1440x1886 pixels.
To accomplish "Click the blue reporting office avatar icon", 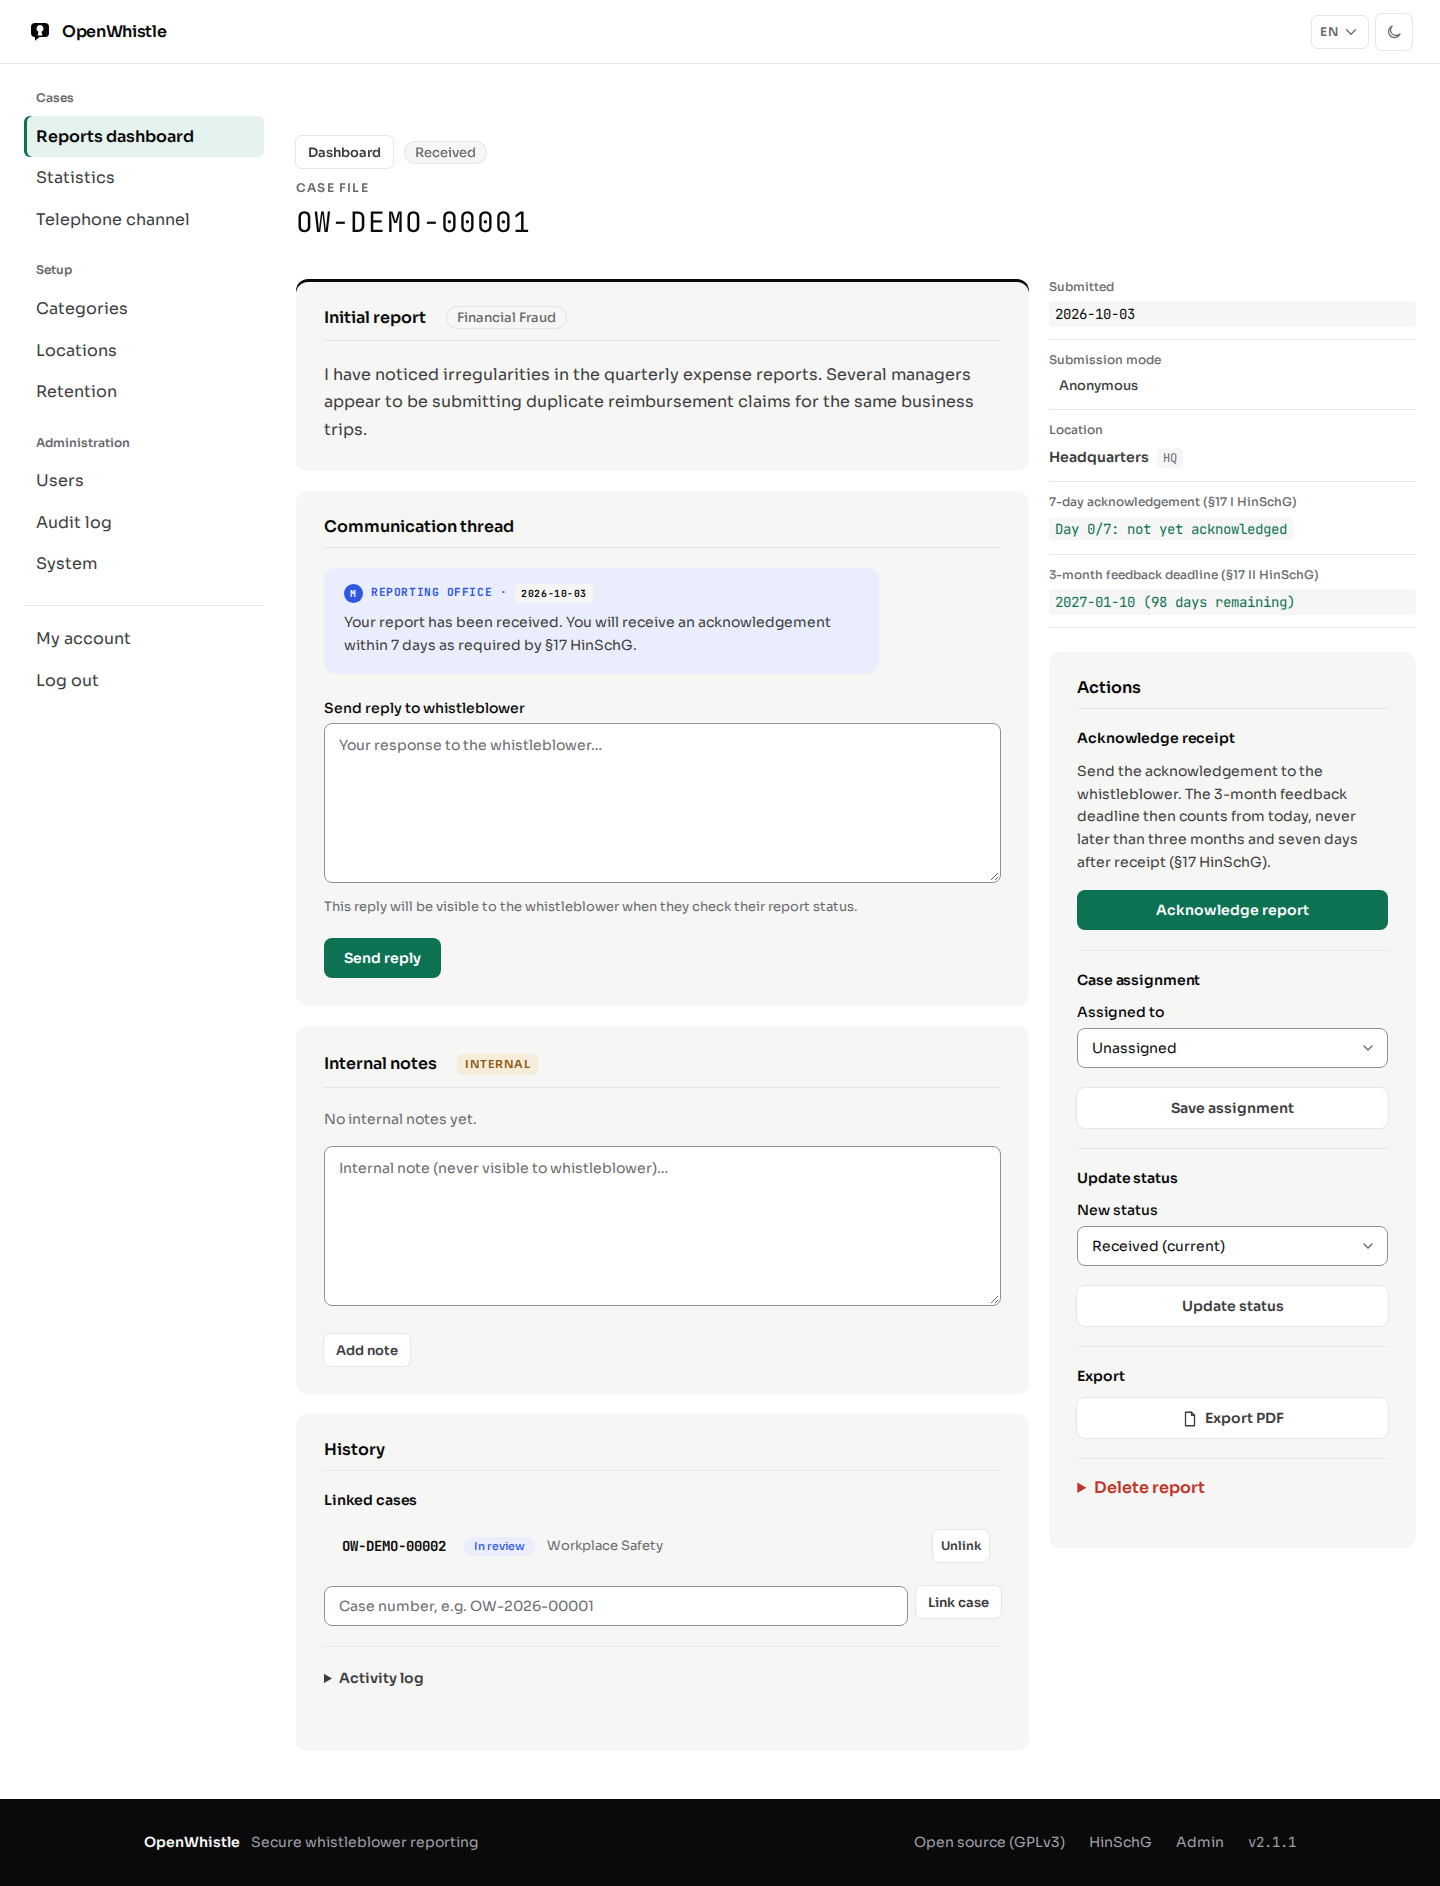I will click(x=353, y=593).
